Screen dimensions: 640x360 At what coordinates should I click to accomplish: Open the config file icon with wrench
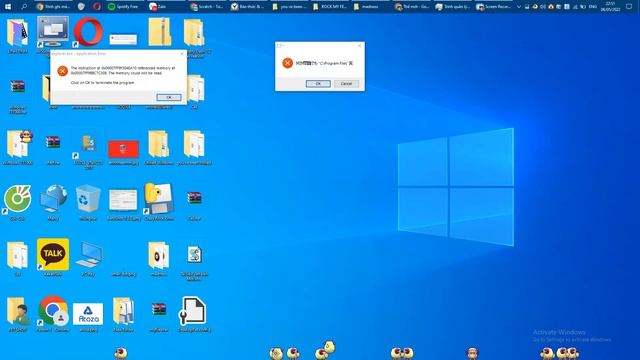coord(193,311)
